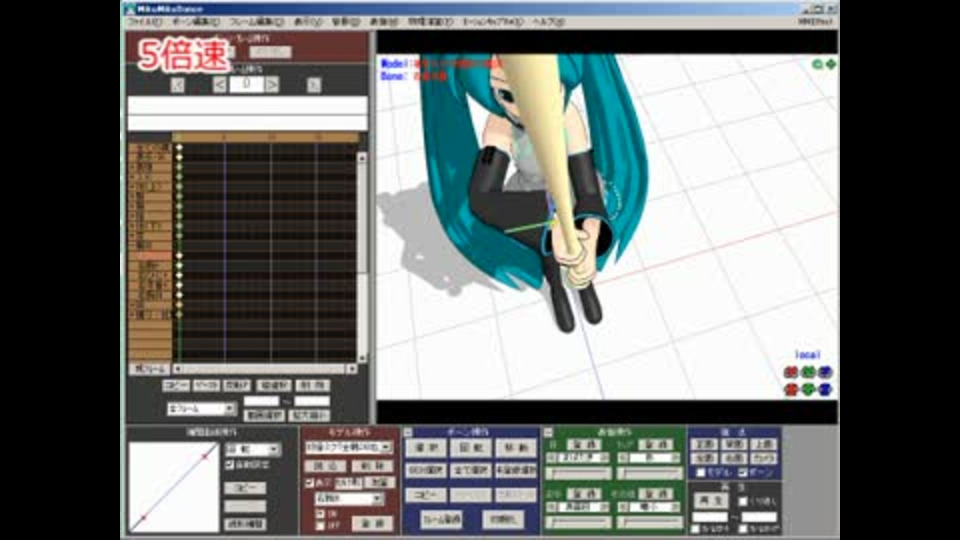
Task: Click the 移動 (move) button in bone panel
Action: [516, 448]
